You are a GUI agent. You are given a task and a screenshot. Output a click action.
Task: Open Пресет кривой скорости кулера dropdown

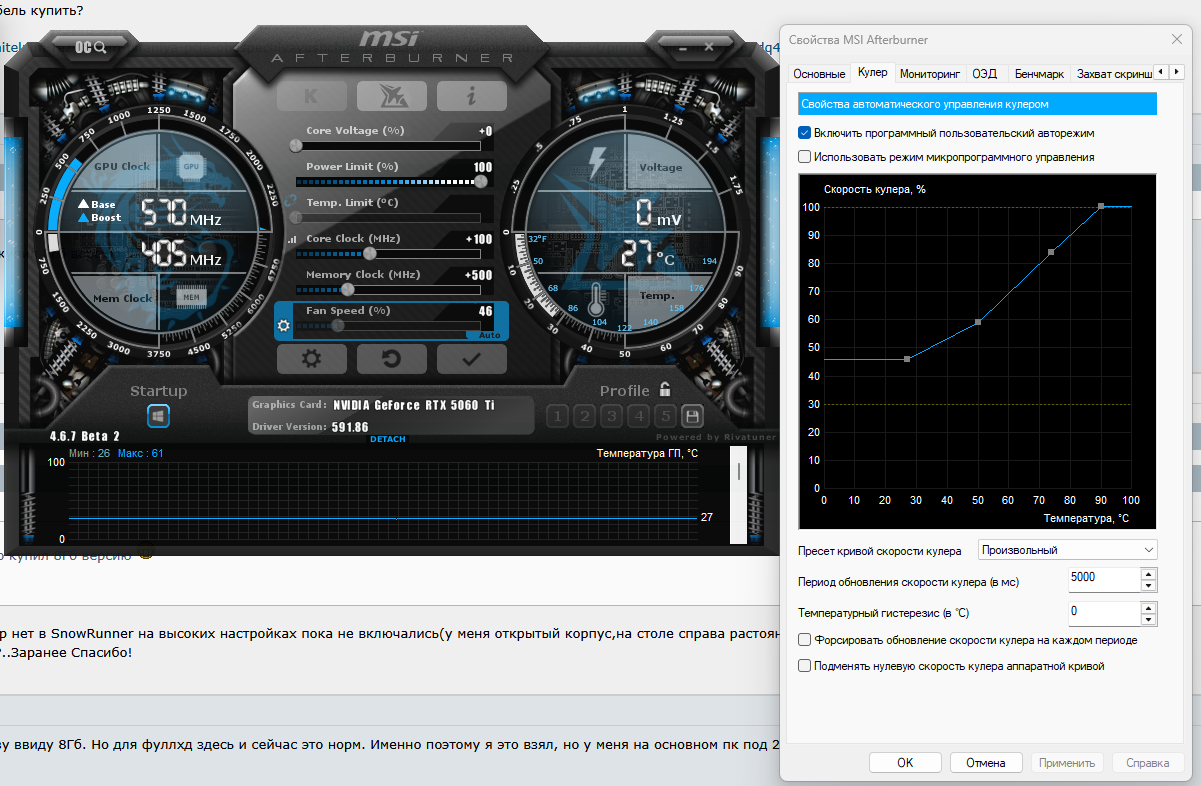coord(1068,550)
